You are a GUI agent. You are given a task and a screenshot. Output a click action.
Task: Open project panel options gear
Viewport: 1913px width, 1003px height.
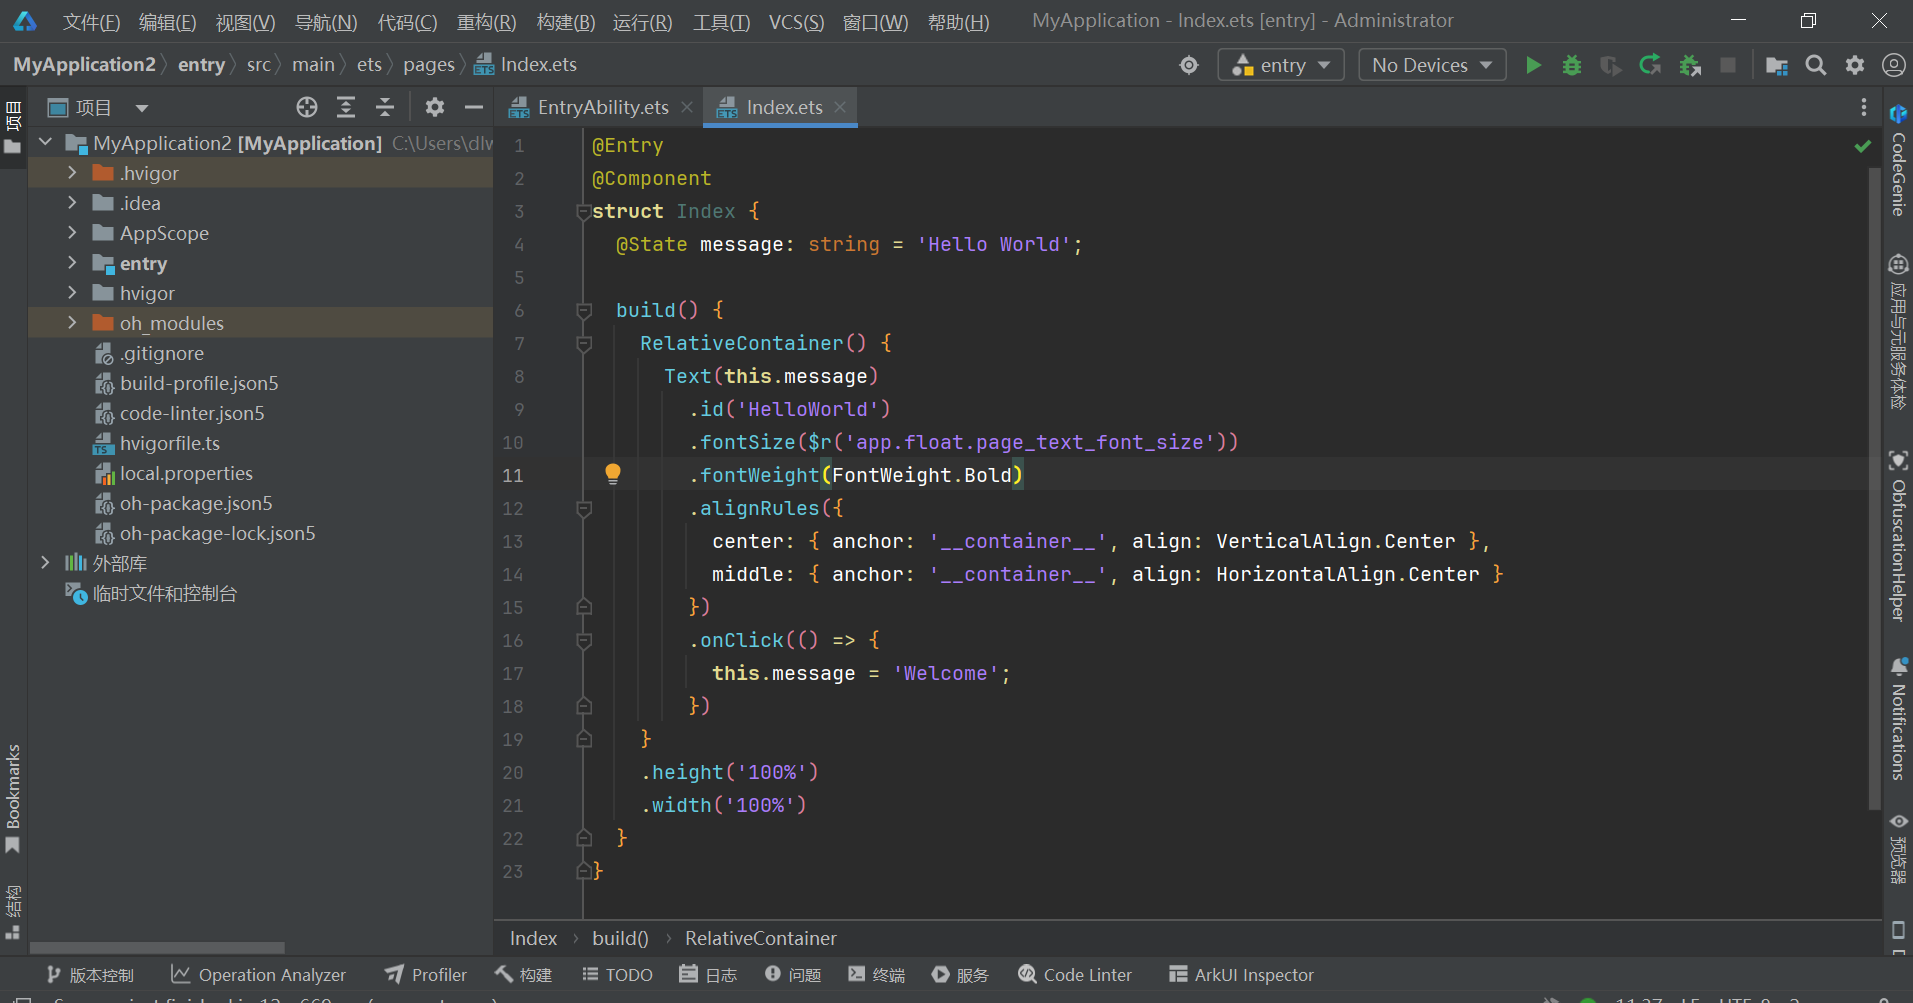click(435, 107)
